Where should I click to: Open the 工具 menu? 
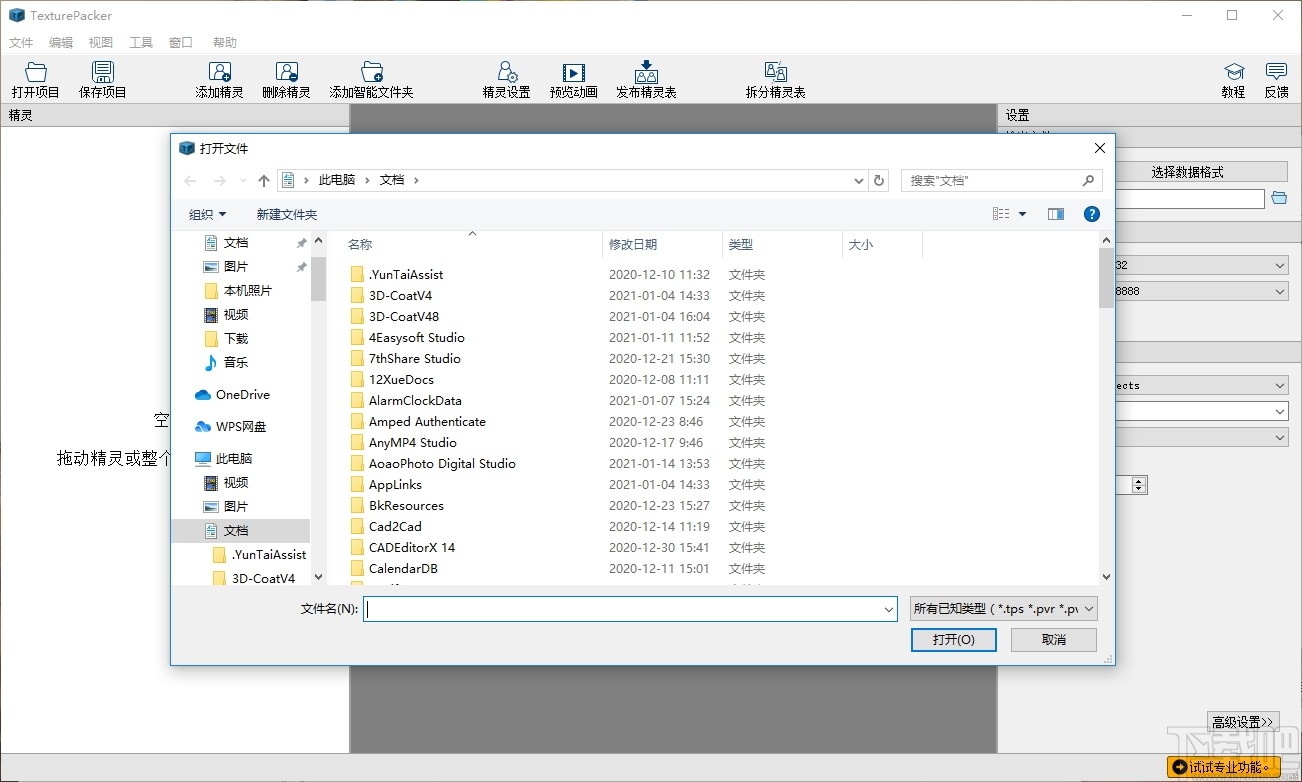tap(141, 43)
